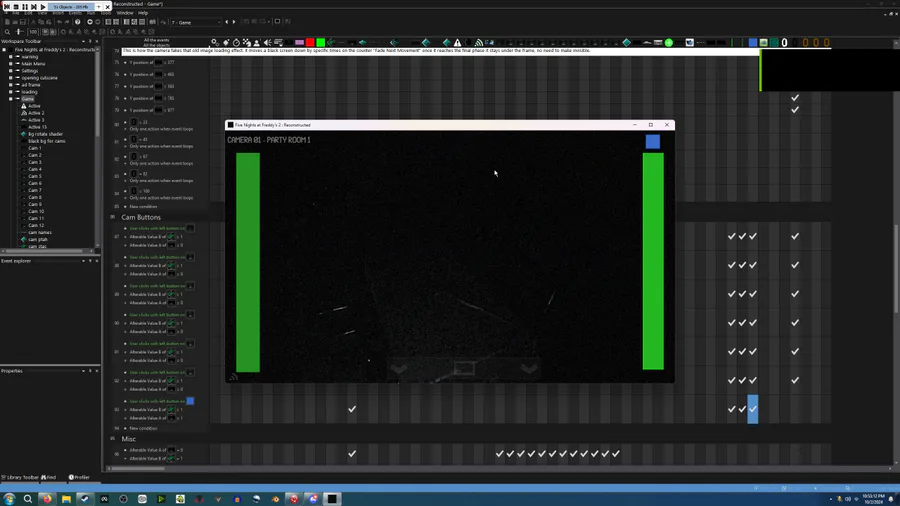
Task: Click the Cam Buttons group header
Action: 141,217
